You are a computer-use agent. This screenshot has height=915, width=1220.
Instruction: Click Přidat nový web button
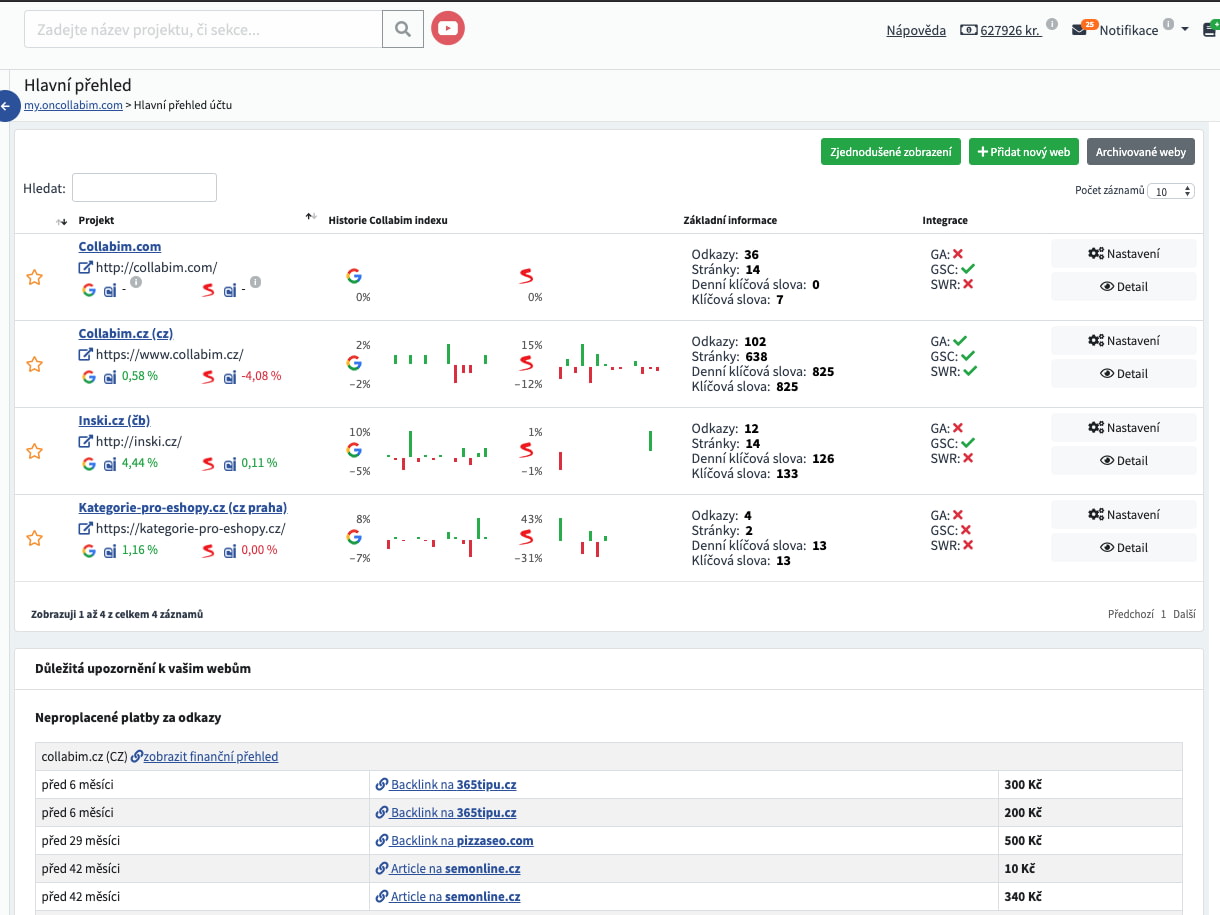(1024, 152)
